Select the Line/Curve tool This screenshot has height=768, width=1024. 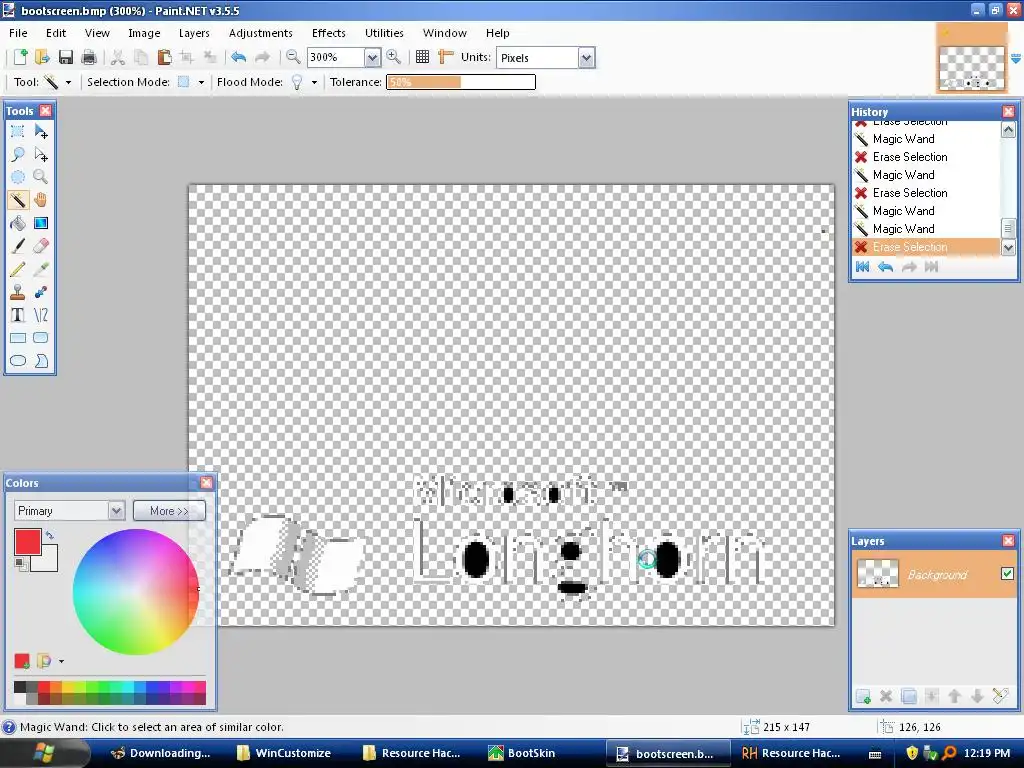(40, 315)
